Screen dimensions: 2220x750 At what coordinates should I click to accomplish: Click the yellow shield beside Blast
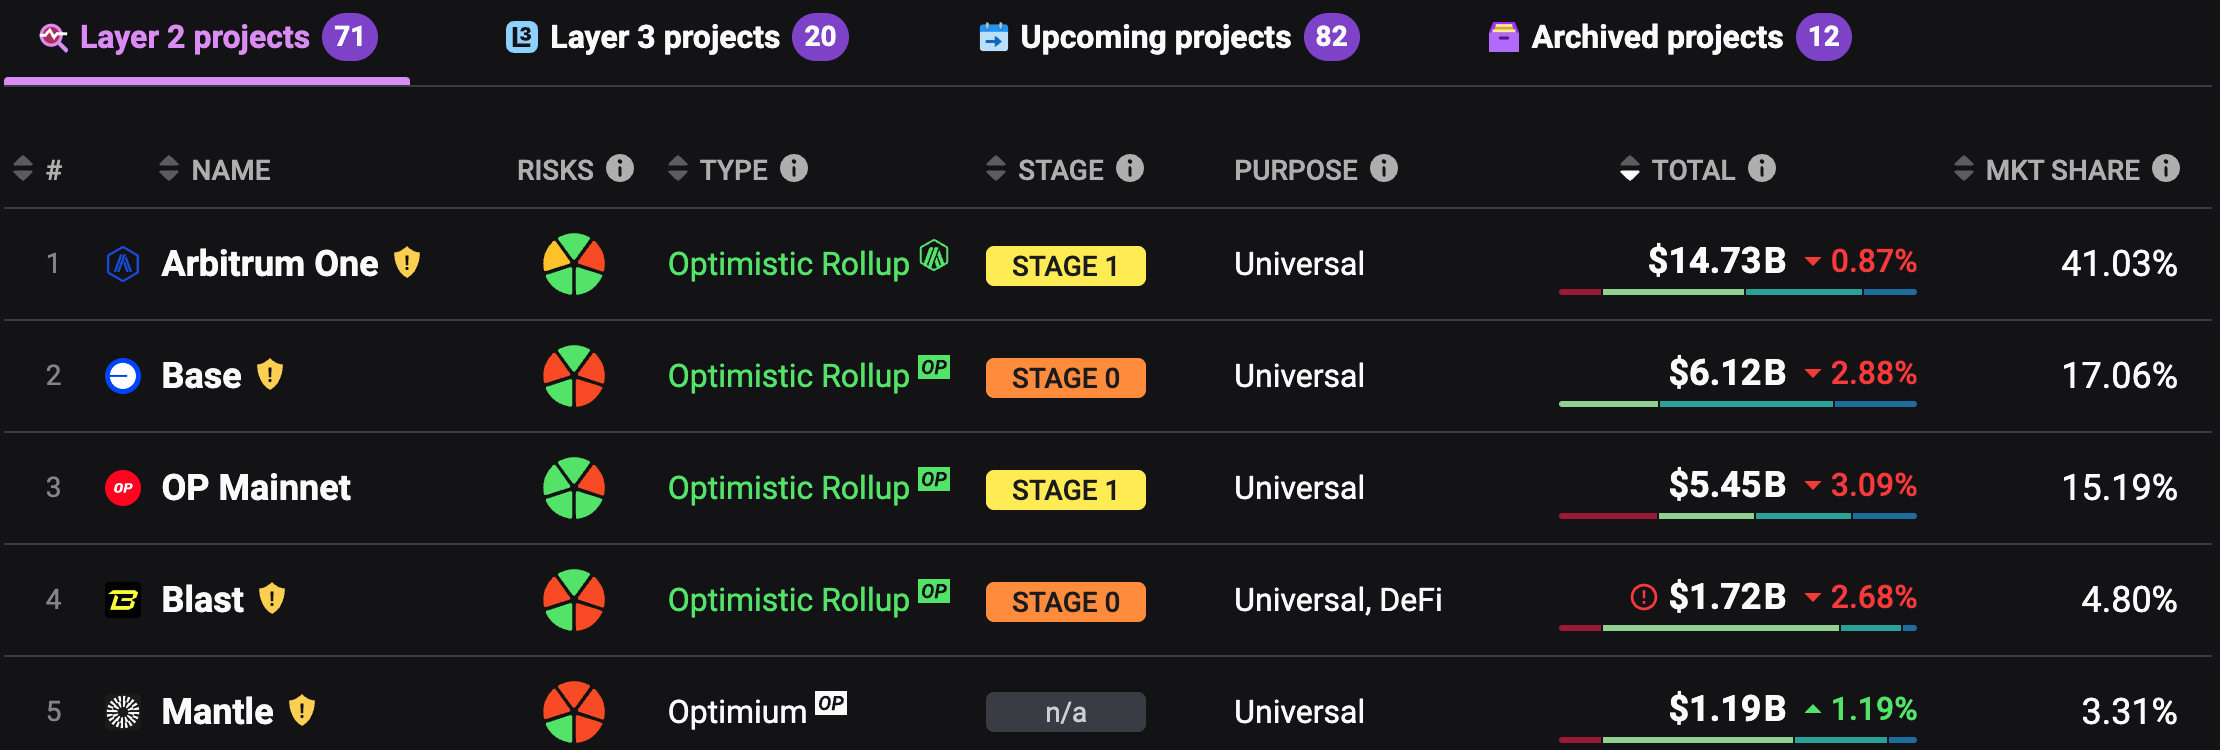[x=272, y=599]
